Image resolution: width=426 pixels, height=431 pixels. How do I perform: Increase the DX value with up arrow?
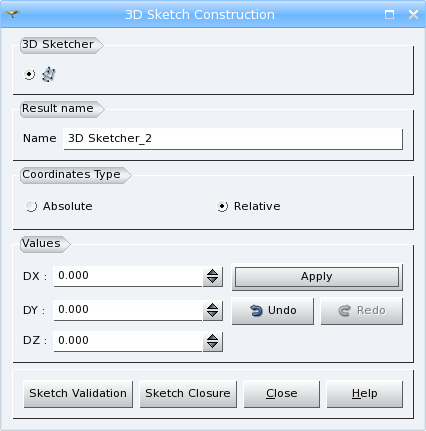pos(212,272)
